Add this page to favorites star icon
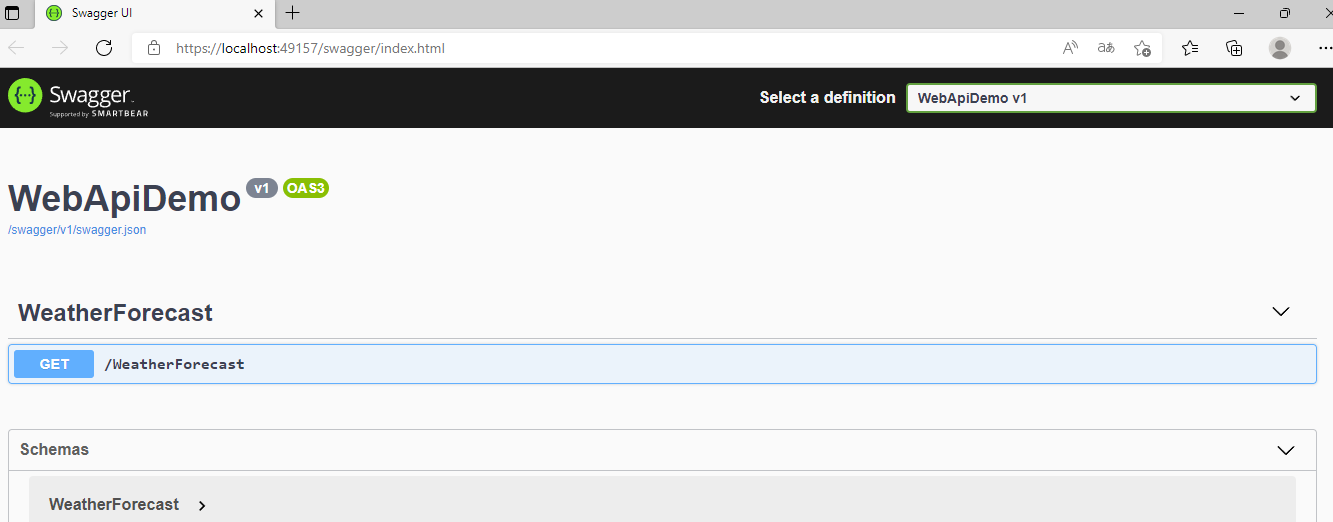Screen dimensions: 1333x522 1142,48
